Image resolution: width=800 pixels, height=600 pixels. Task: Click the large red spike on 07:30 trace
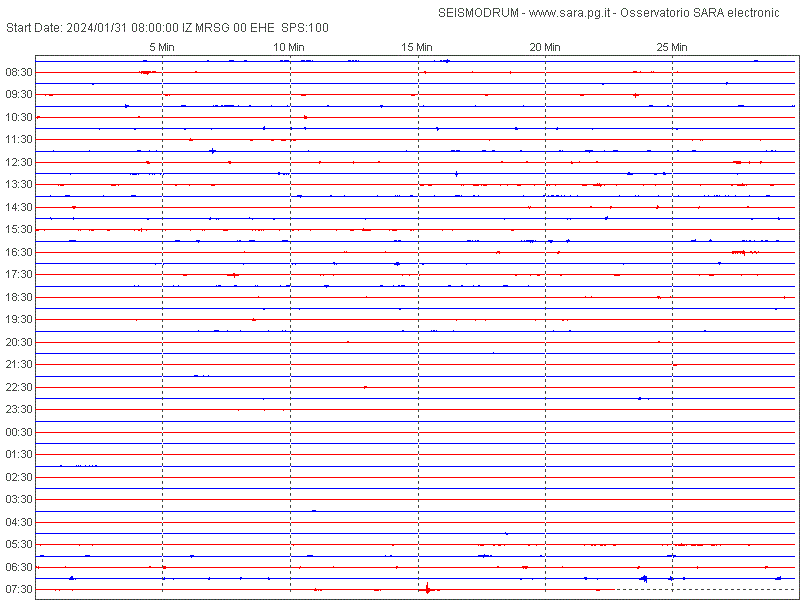pos(427,589)
